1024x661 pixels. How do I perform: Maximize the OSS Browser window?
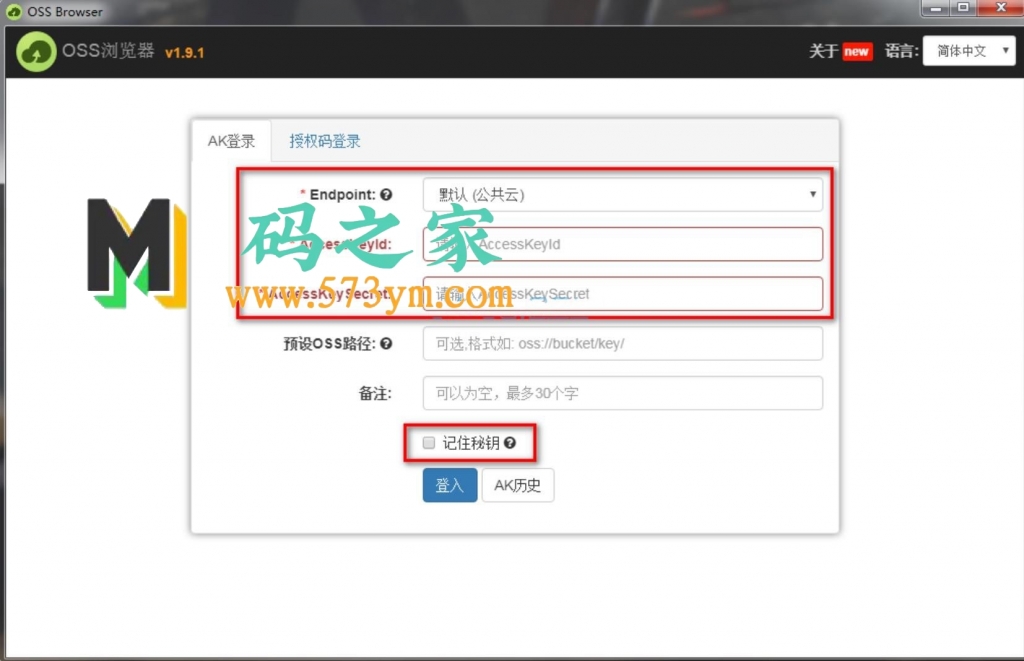pyautogui.click(x=963, y=8)
